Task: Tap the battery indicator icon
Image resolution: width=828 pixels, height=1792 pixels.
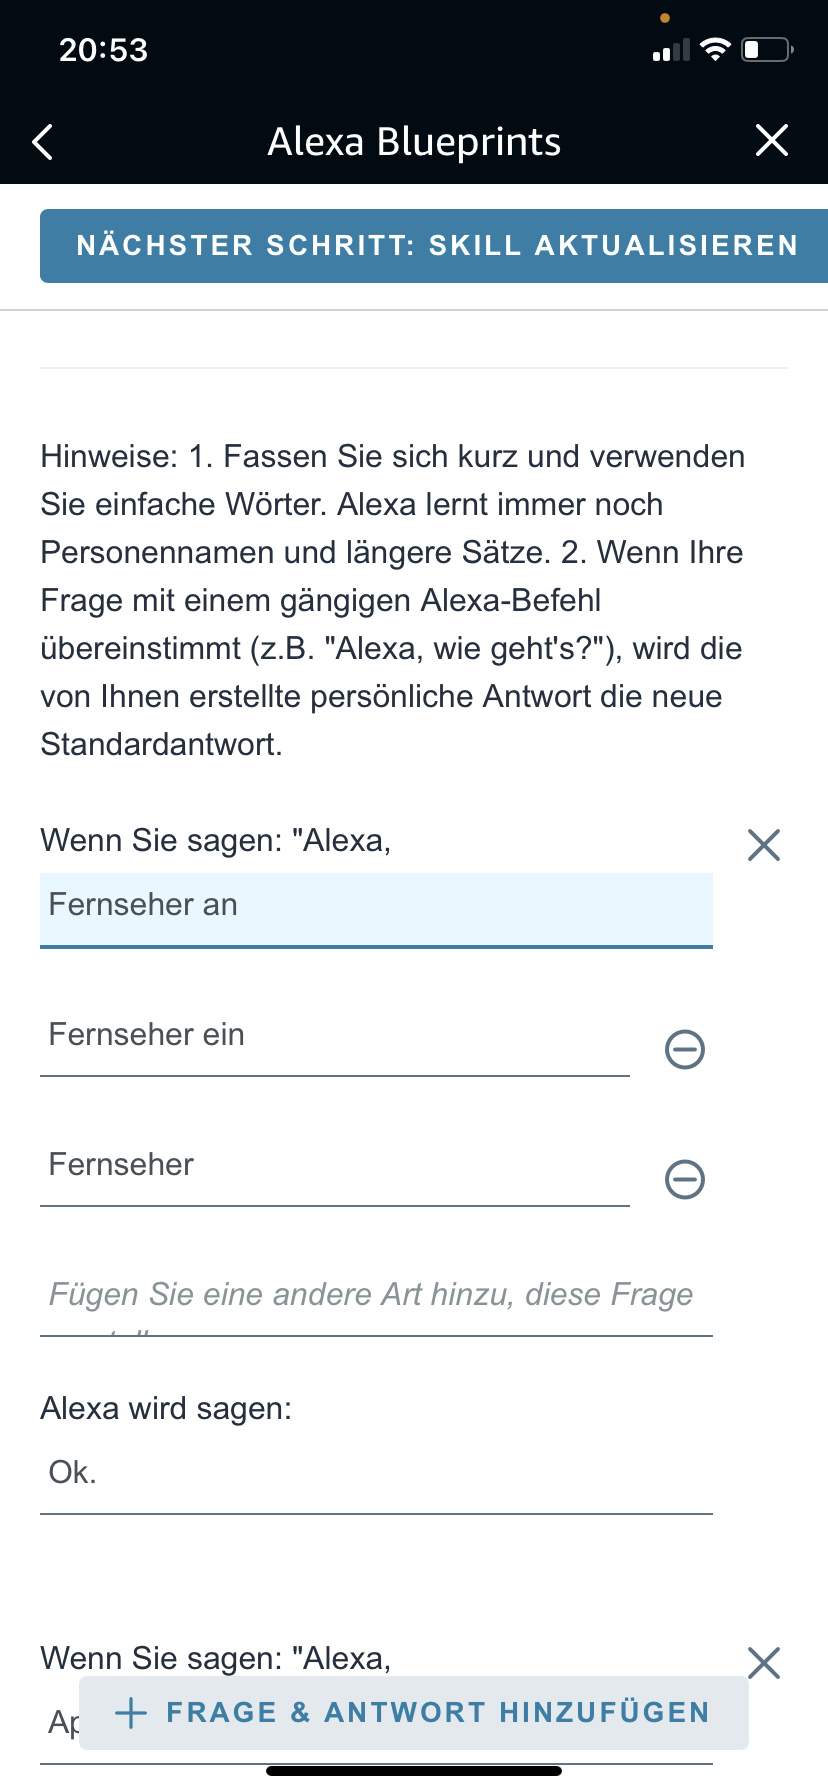Action: (767, 50)
